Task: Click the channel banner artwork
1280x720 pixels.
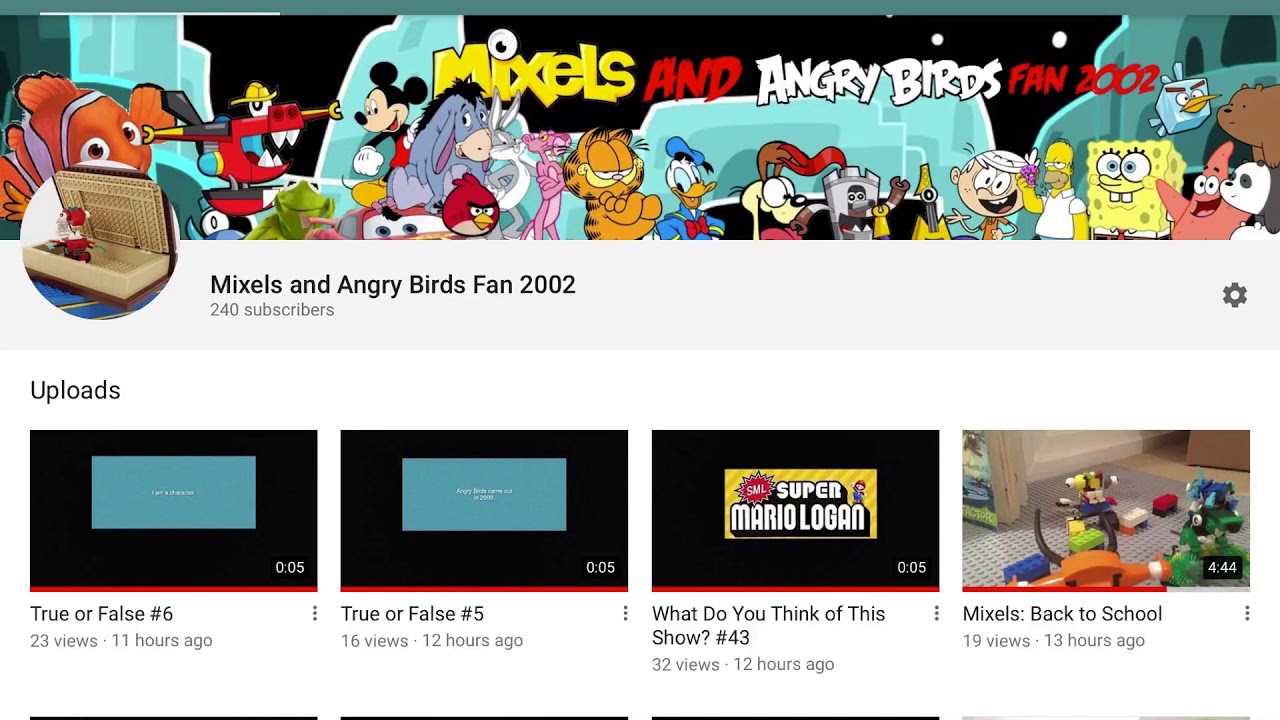Action: coord(640,128)
